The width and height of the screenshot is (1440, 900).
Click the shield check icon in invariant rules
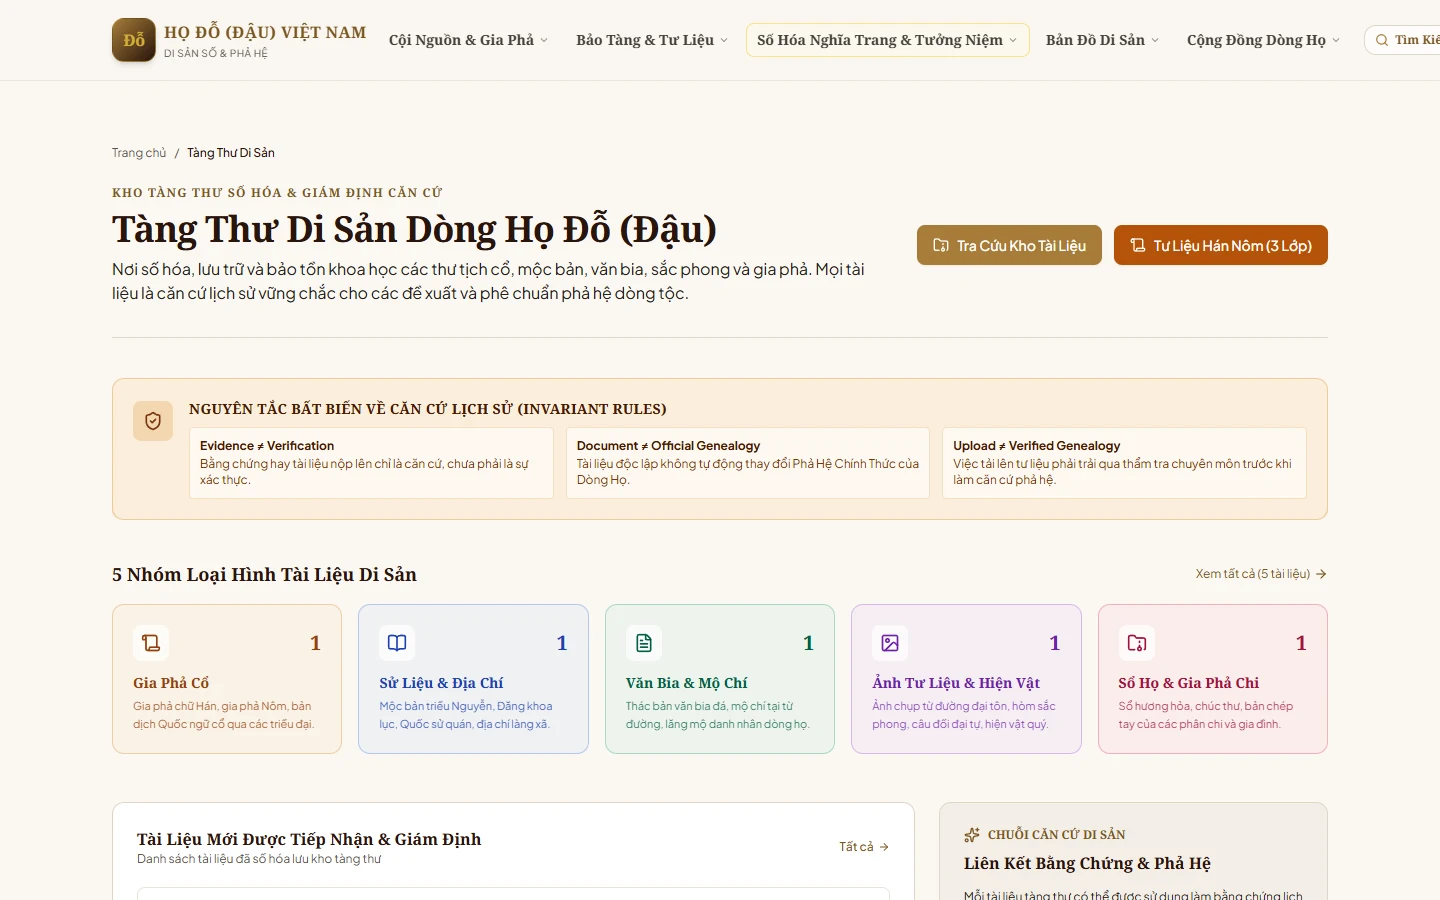click(x=153, y=421)
